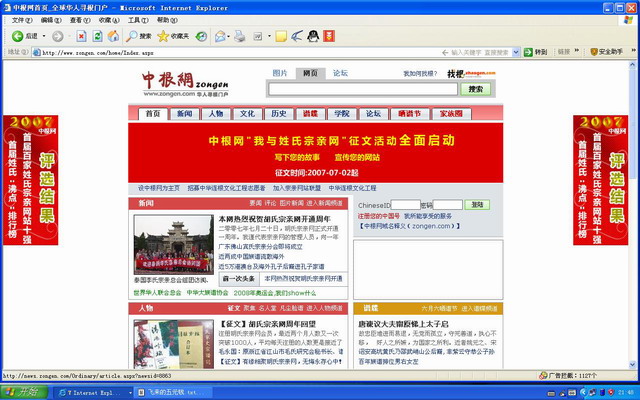This screenshot has width=640, height=400.
Task: Click the 前一次头条 button
Action: [239, 279]
